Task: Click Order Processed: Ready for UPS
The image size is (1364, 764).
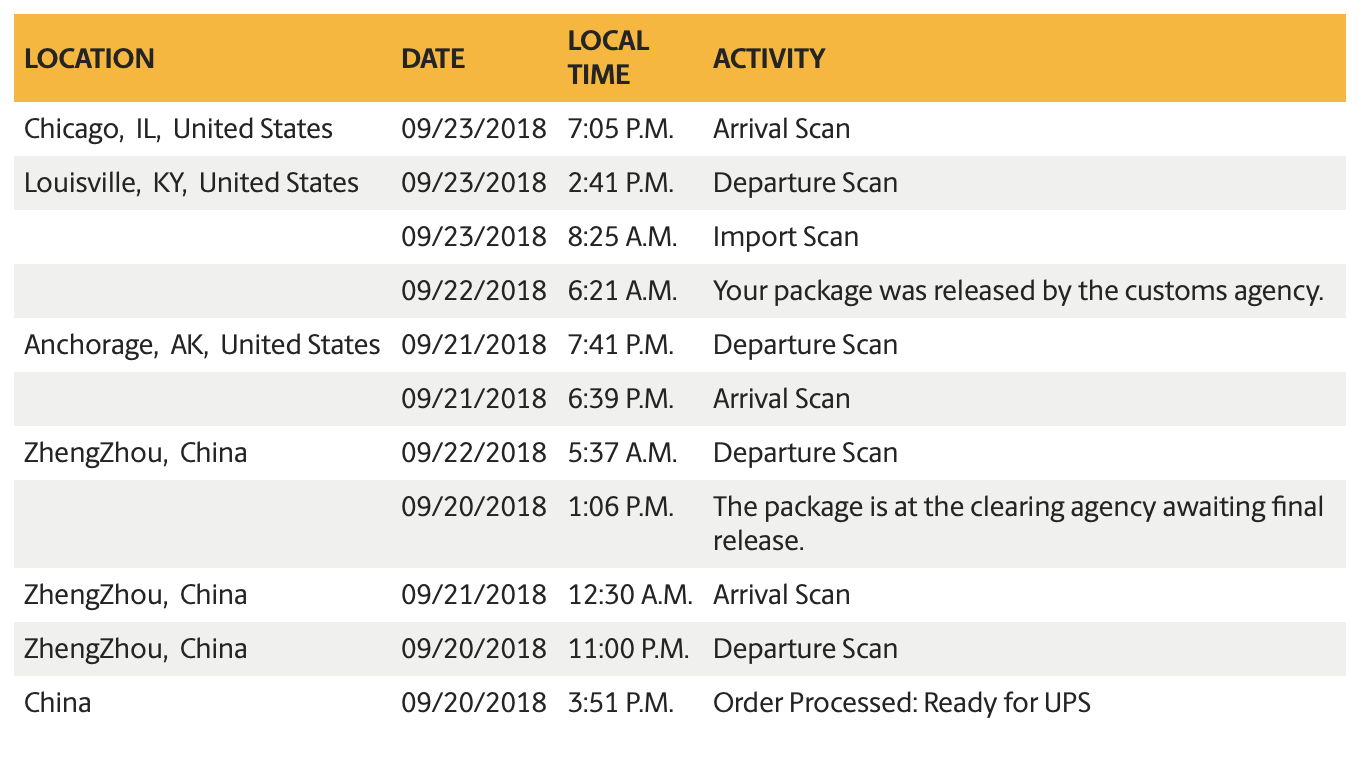Action: pyautogui.click(x=901, y=703)
